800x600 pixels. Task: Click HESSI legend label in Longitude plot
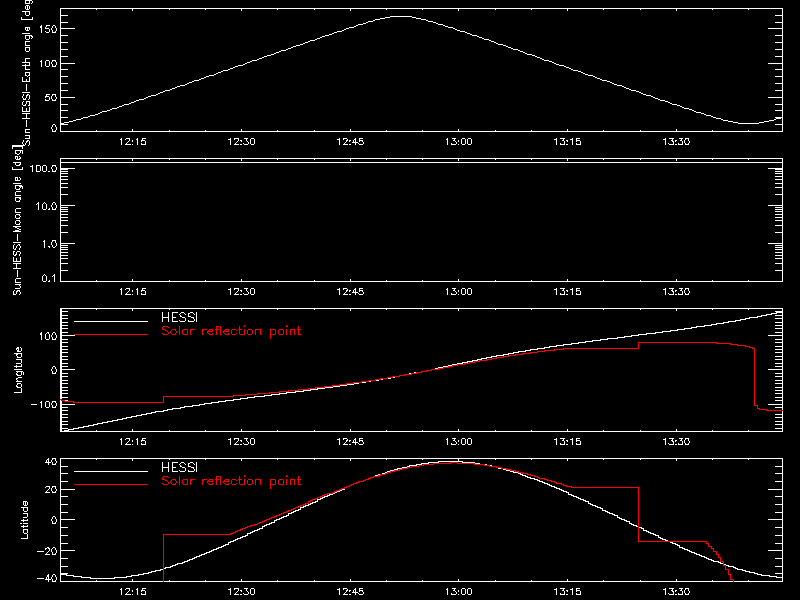pyautogui.click(x=179, y=317)
